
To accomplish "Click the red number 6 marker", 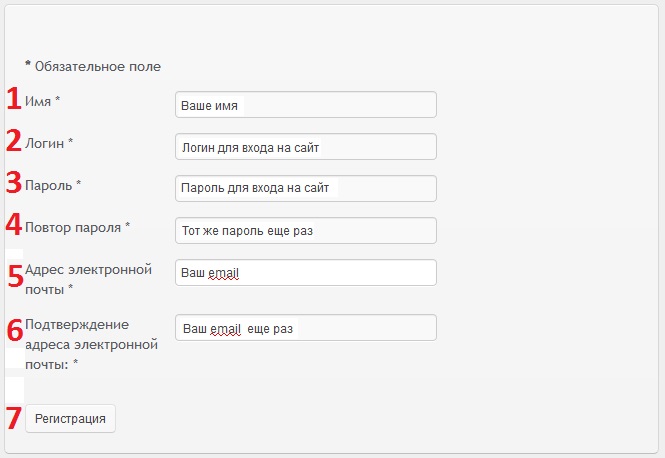I will point(15,330).
